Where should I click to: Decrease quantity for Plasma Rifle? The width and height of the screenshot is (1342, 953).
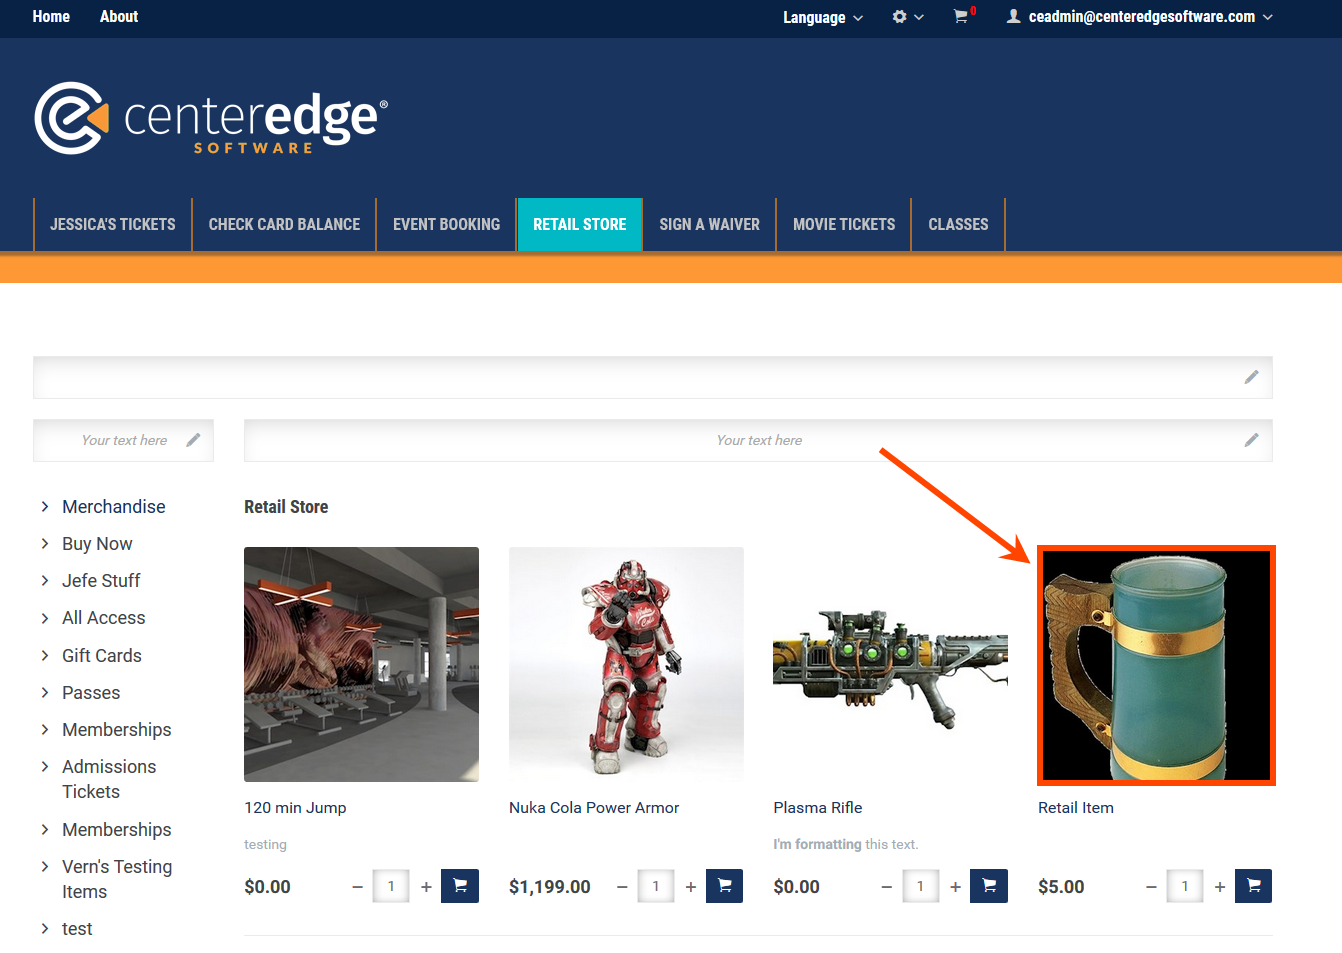point(886,887)
